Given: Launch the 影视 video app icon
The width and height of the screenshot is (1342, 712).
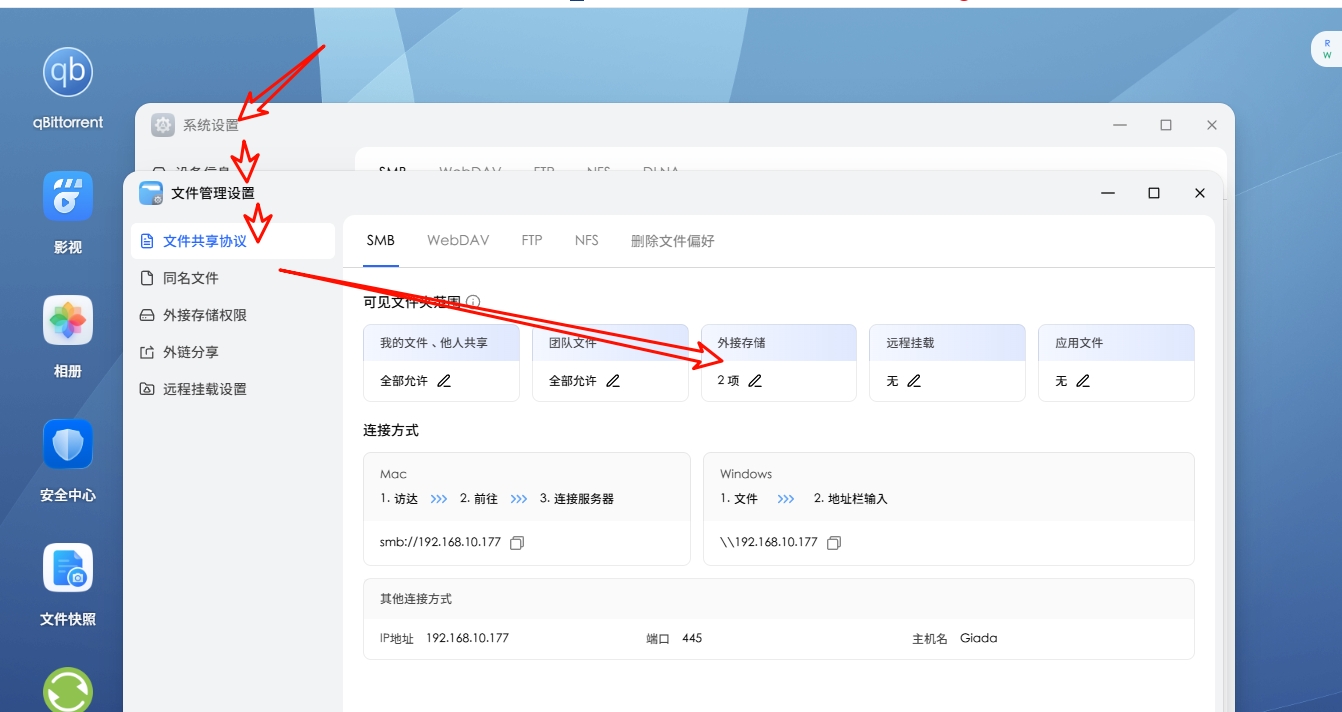Looking at the screenshot, I should tap(68, 196).
